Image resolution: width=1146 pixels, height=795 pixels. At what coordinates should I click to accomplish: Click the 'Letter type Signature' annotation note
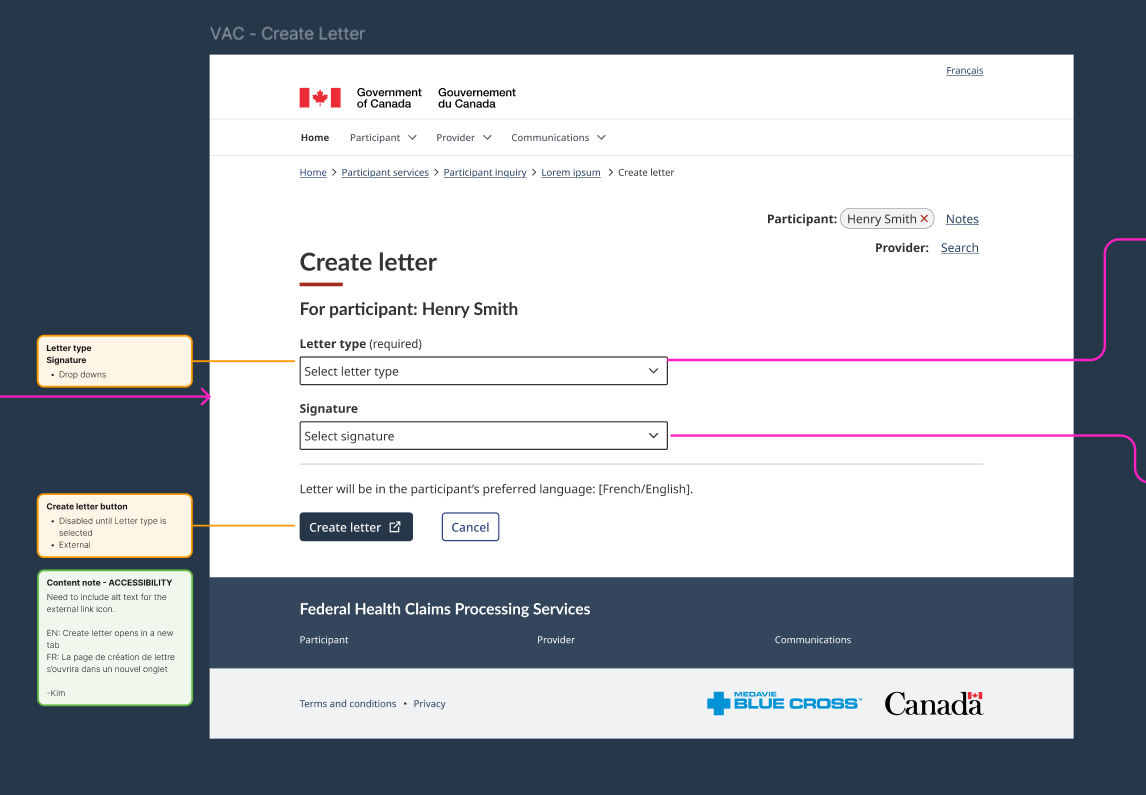[x=115, y=361]
